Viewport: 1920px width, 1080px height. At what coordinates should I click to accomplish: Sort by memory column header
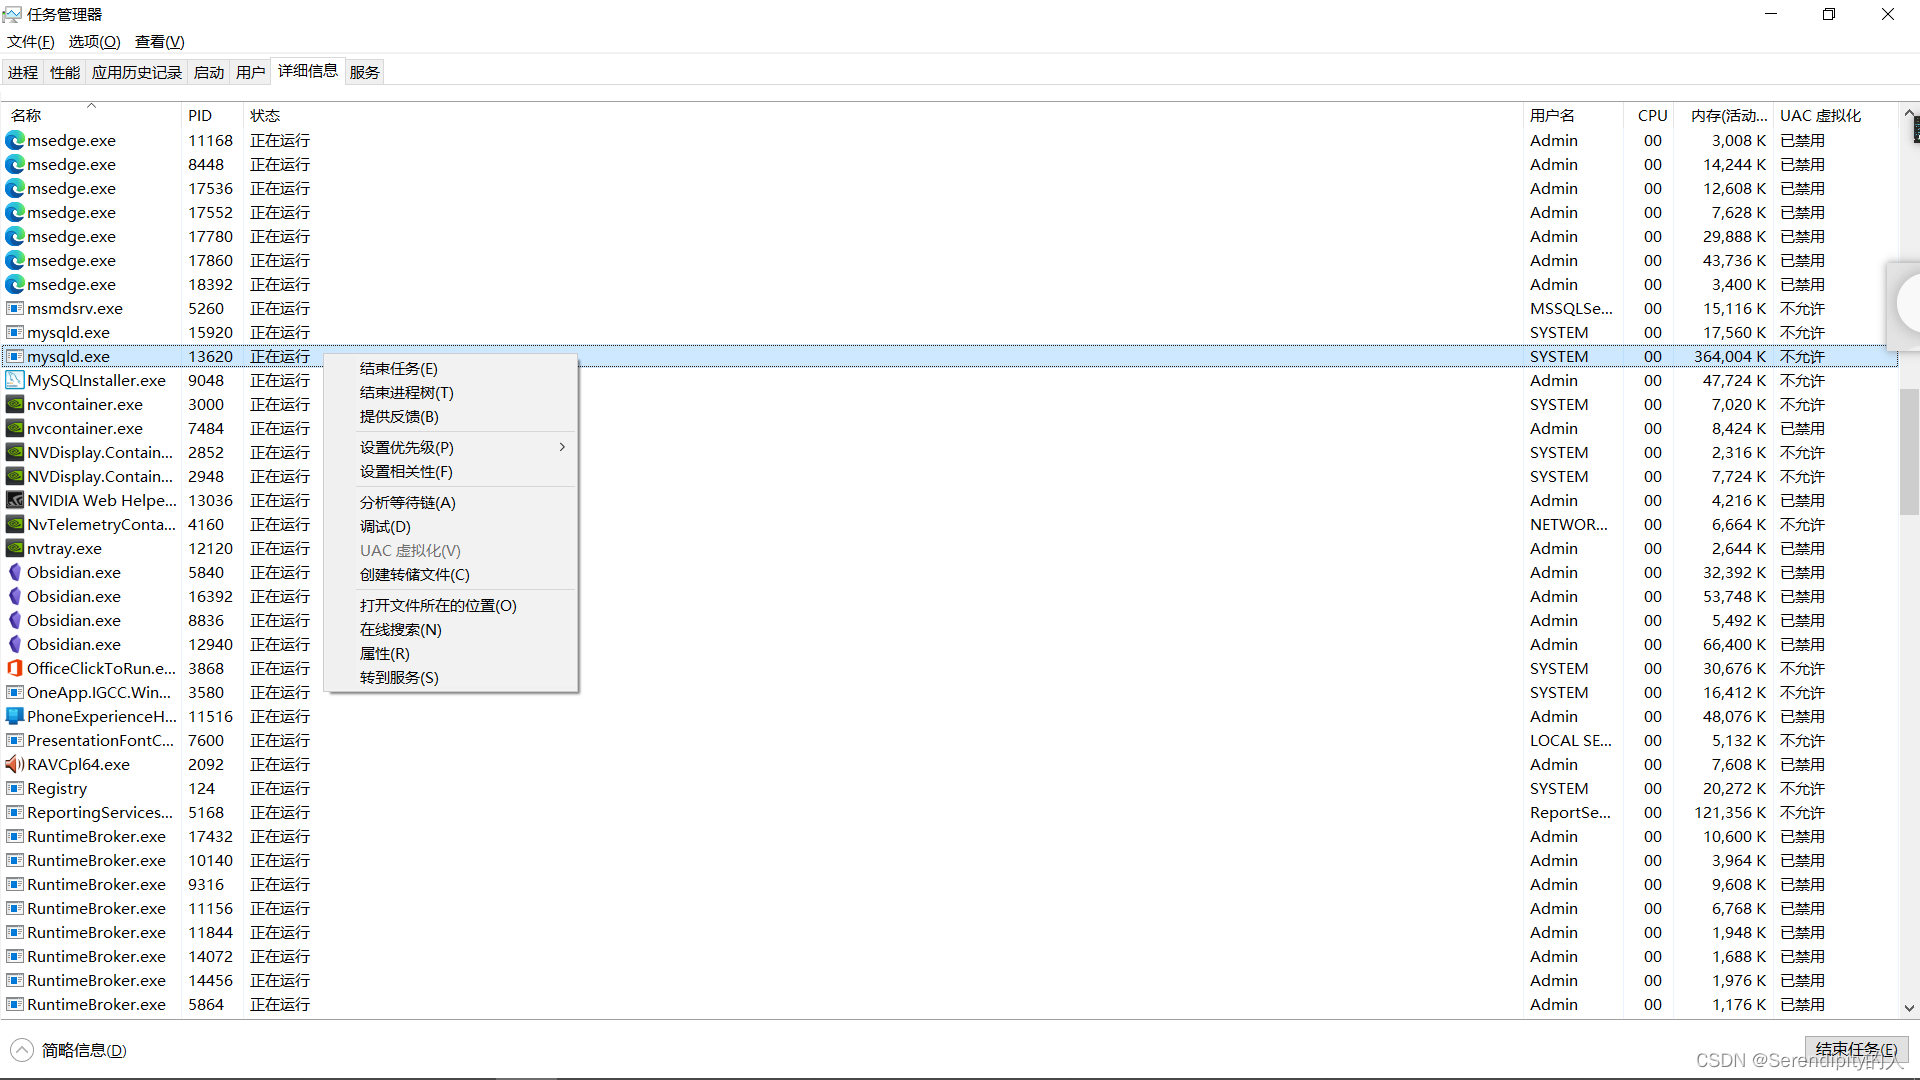coord(1728,115)
